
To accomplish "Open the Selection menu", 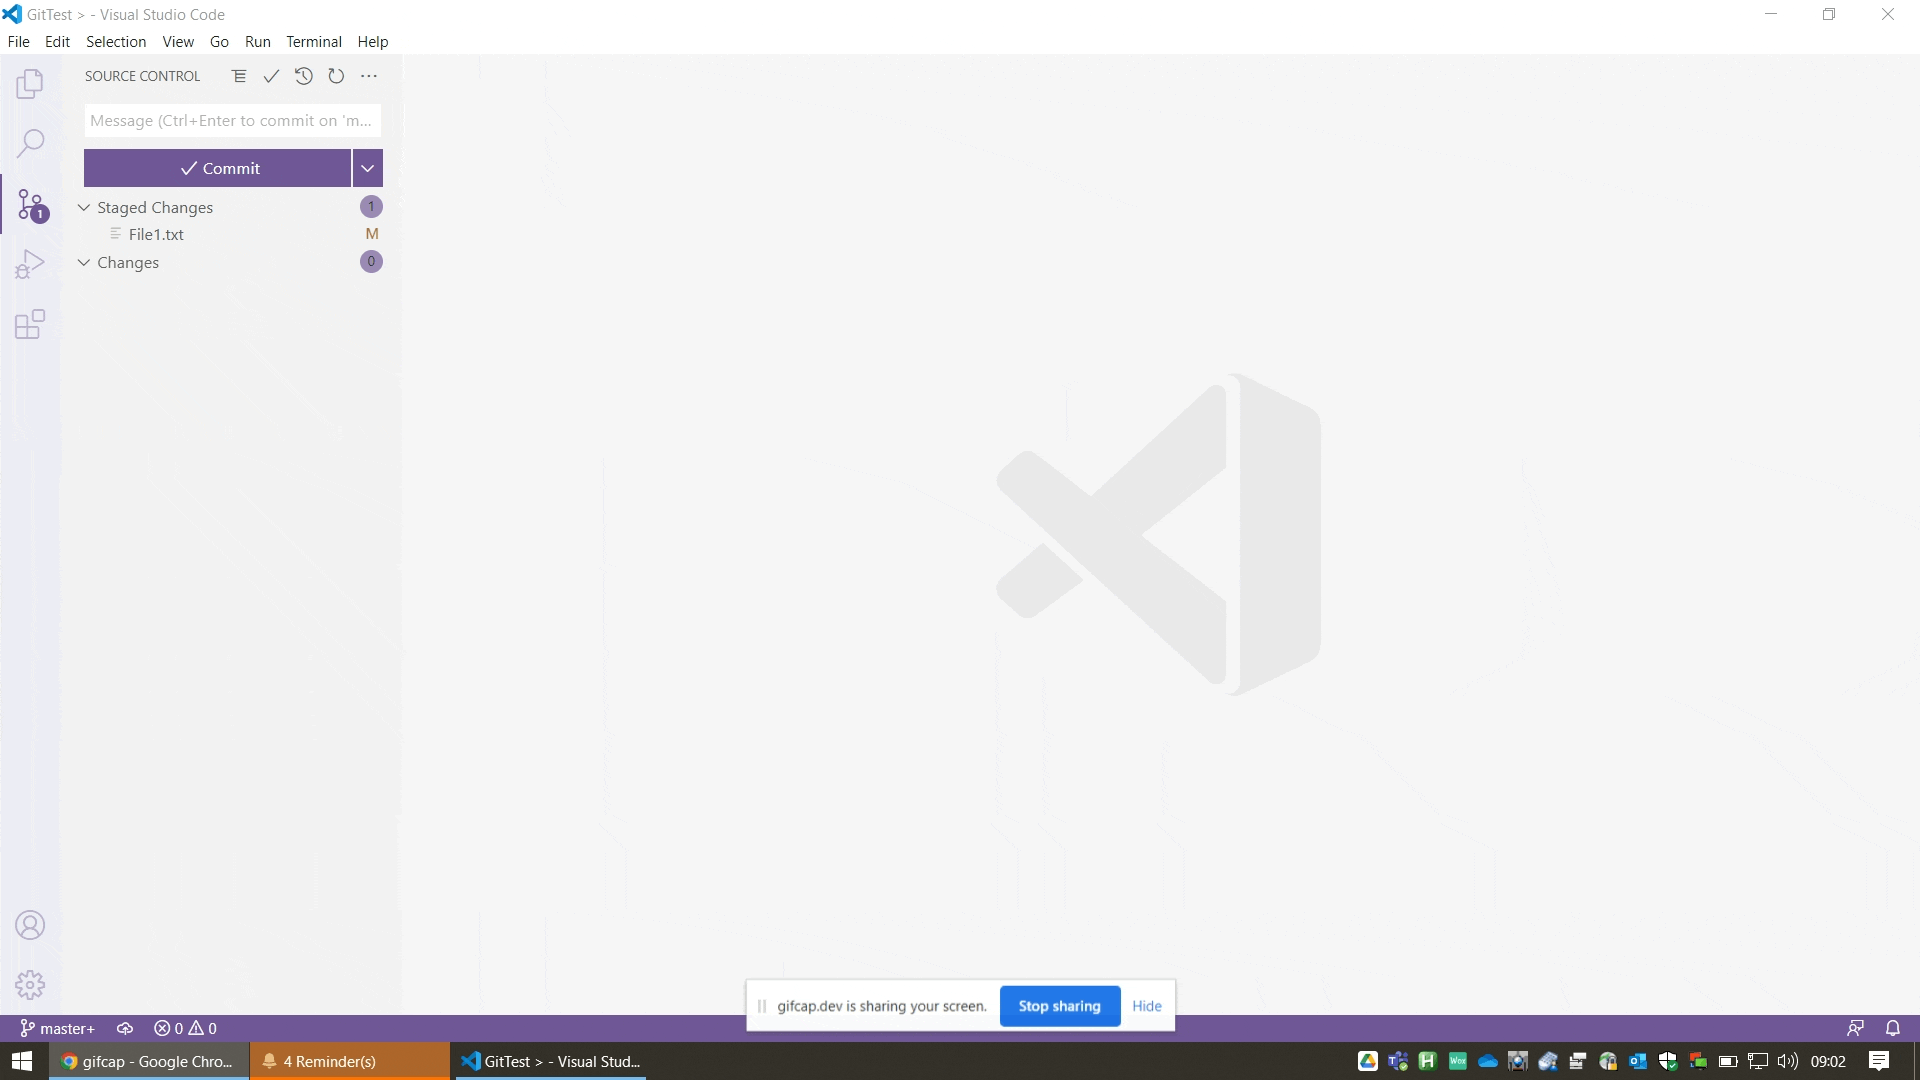I will point(115,42).
